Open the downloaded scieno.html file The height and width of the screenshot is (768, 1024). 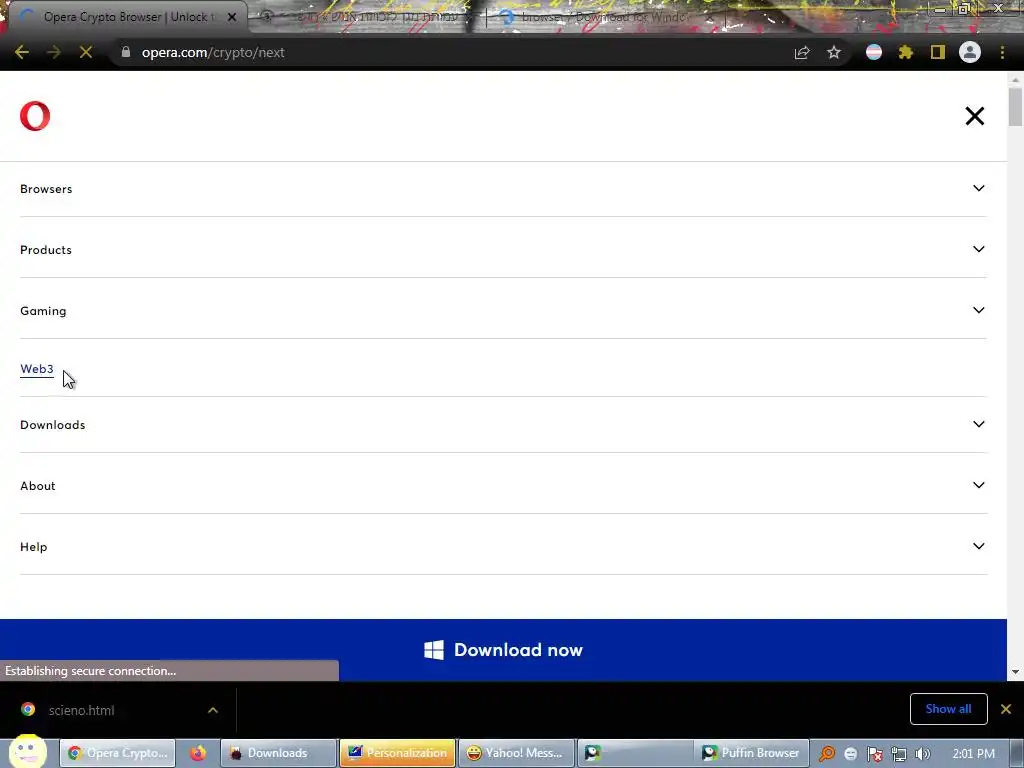tap(82, 710)
